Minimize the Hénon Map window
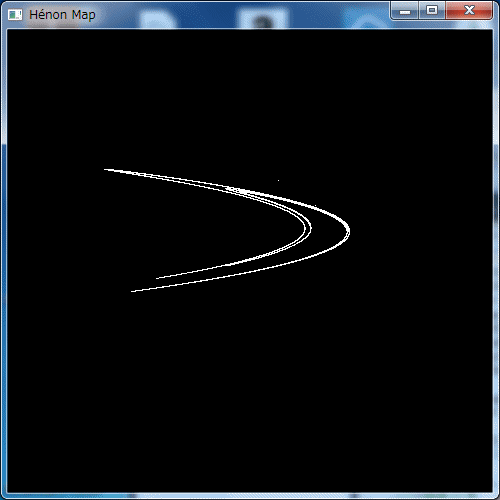 [405, 10]
